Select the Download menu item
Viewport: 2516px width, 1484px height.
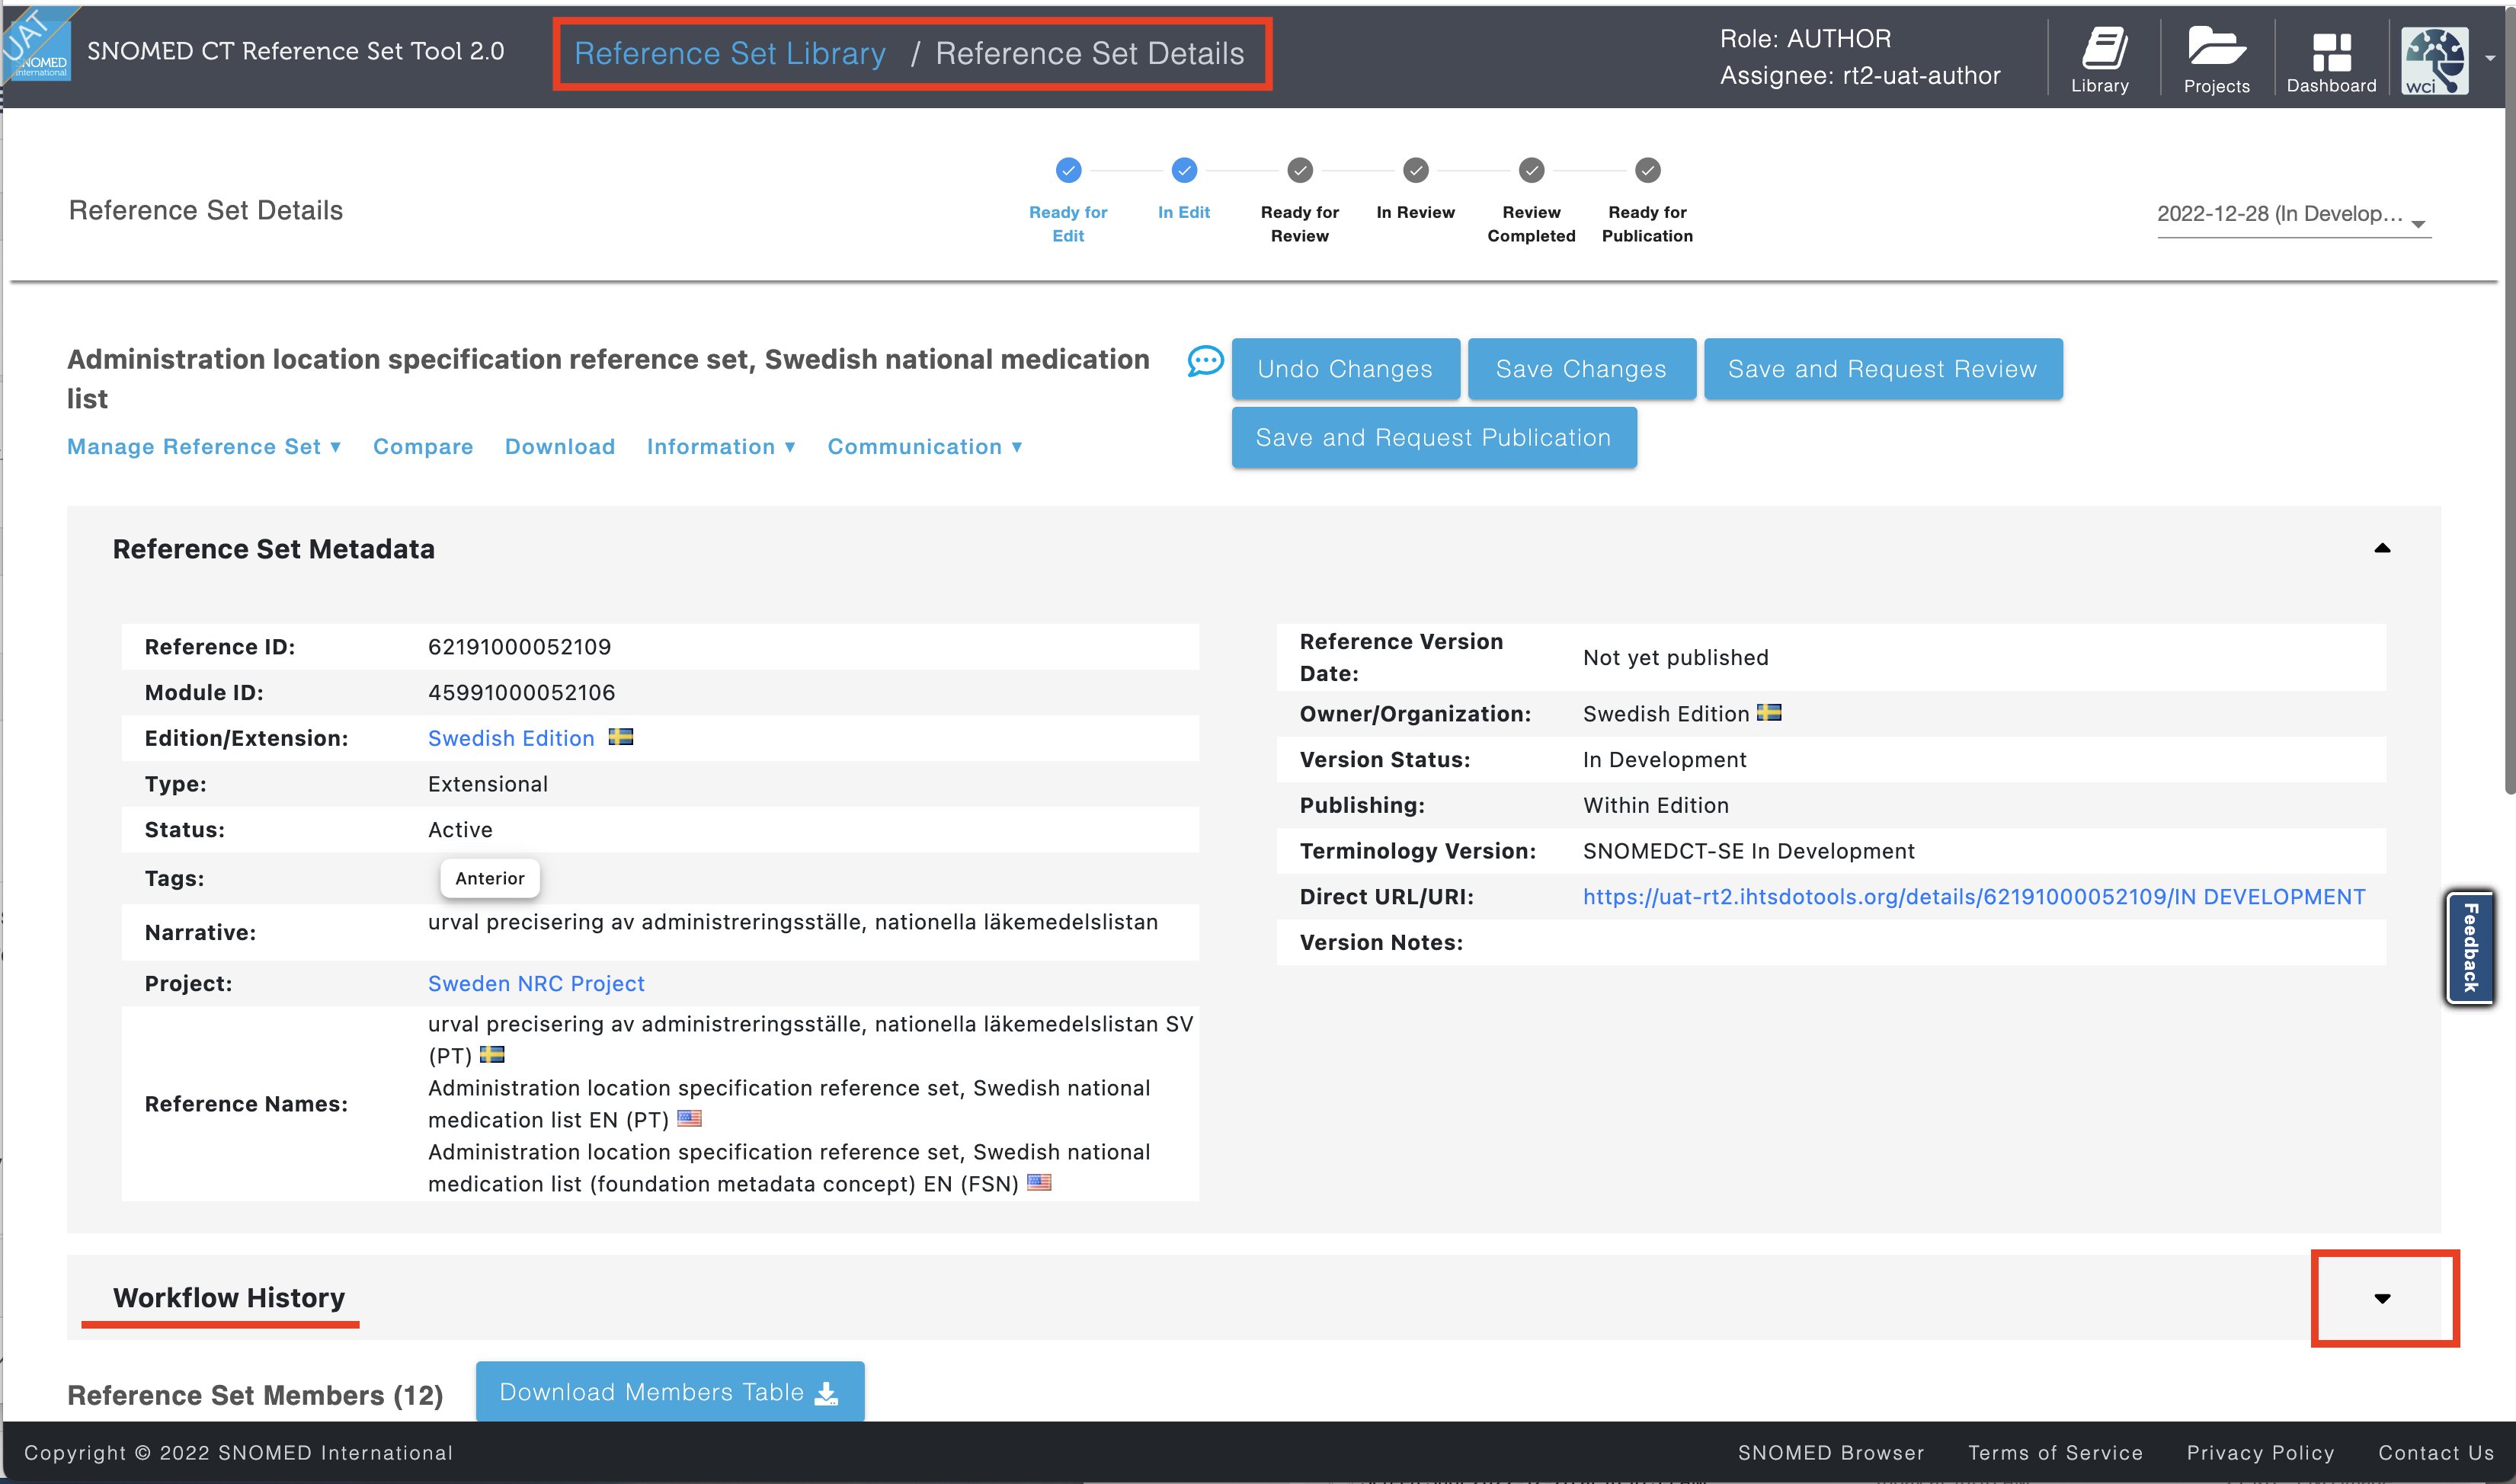pyautogui.click(x=559, y=446)
